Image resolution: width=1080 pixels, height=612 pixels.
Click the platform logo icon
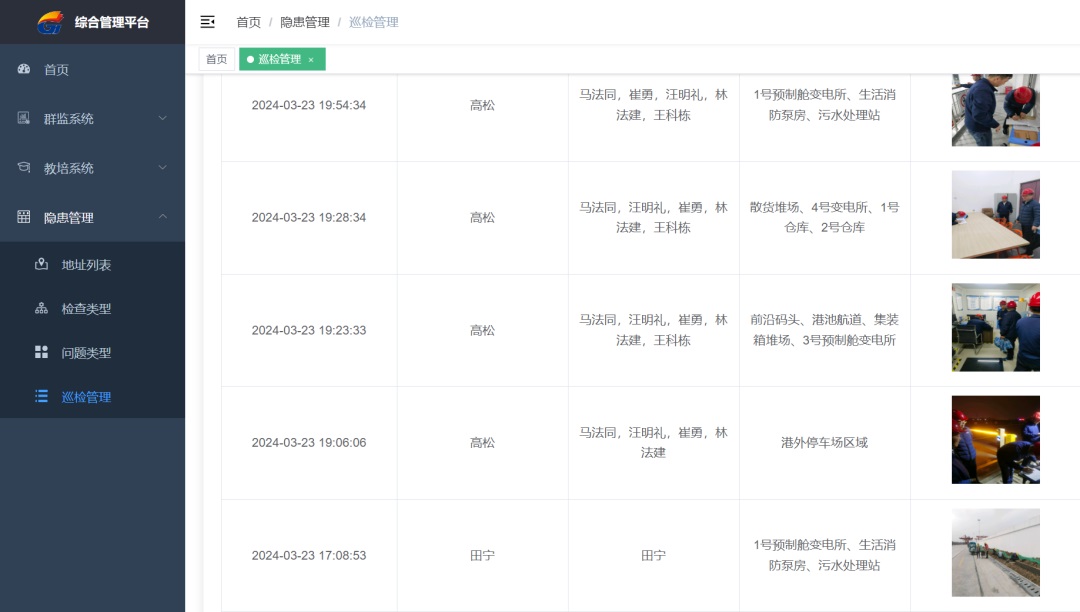tap(50, 22)
